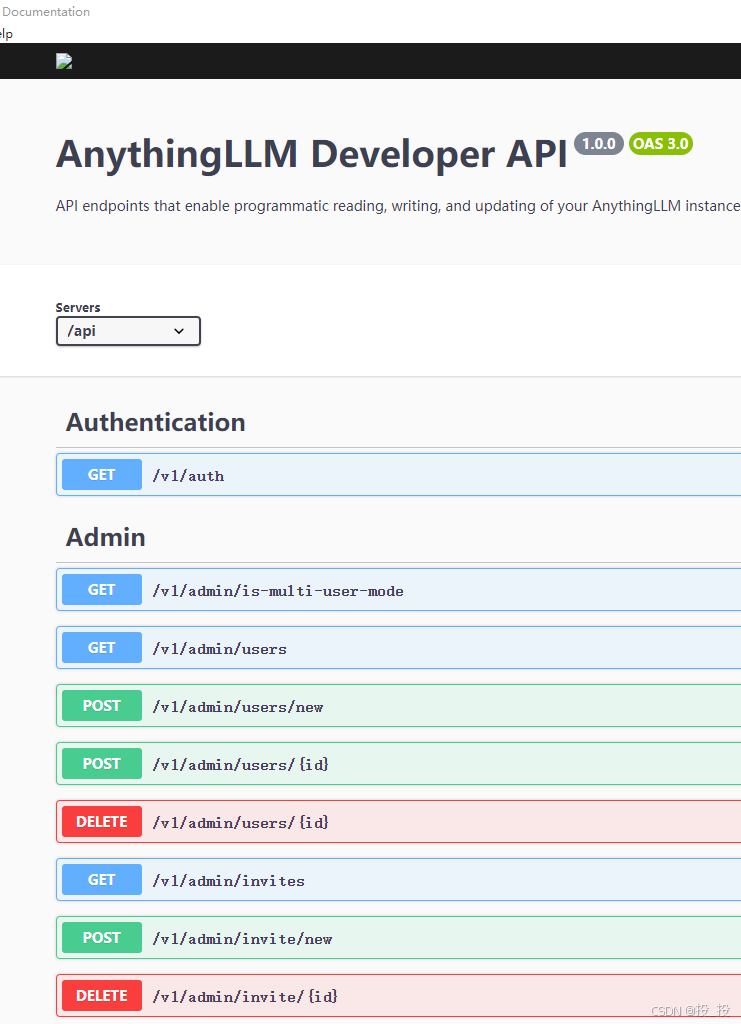Collapse the Authentication section heading

tap(155, 423)
